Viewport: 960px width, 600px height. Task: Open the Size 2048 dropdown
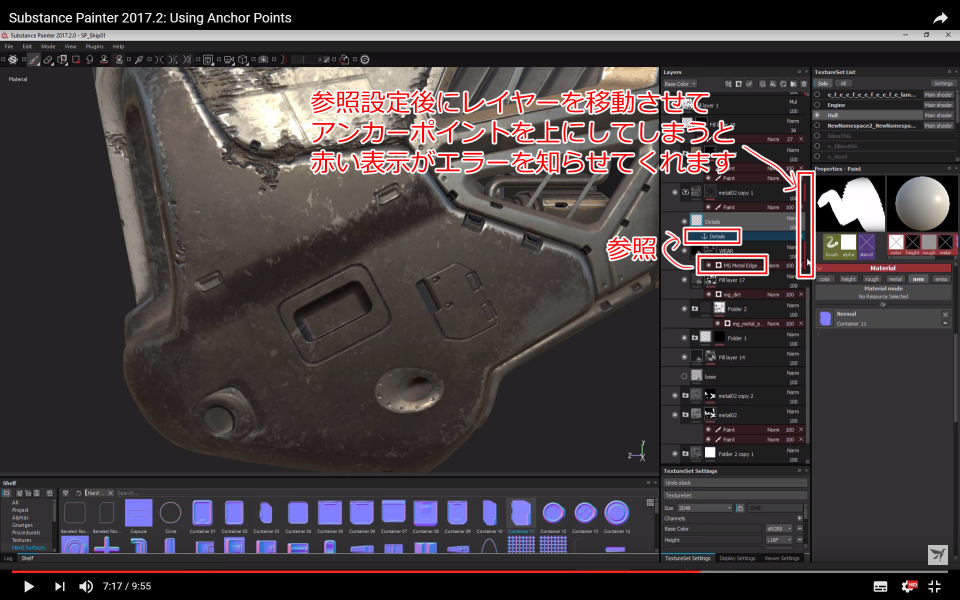coord(705,508)
